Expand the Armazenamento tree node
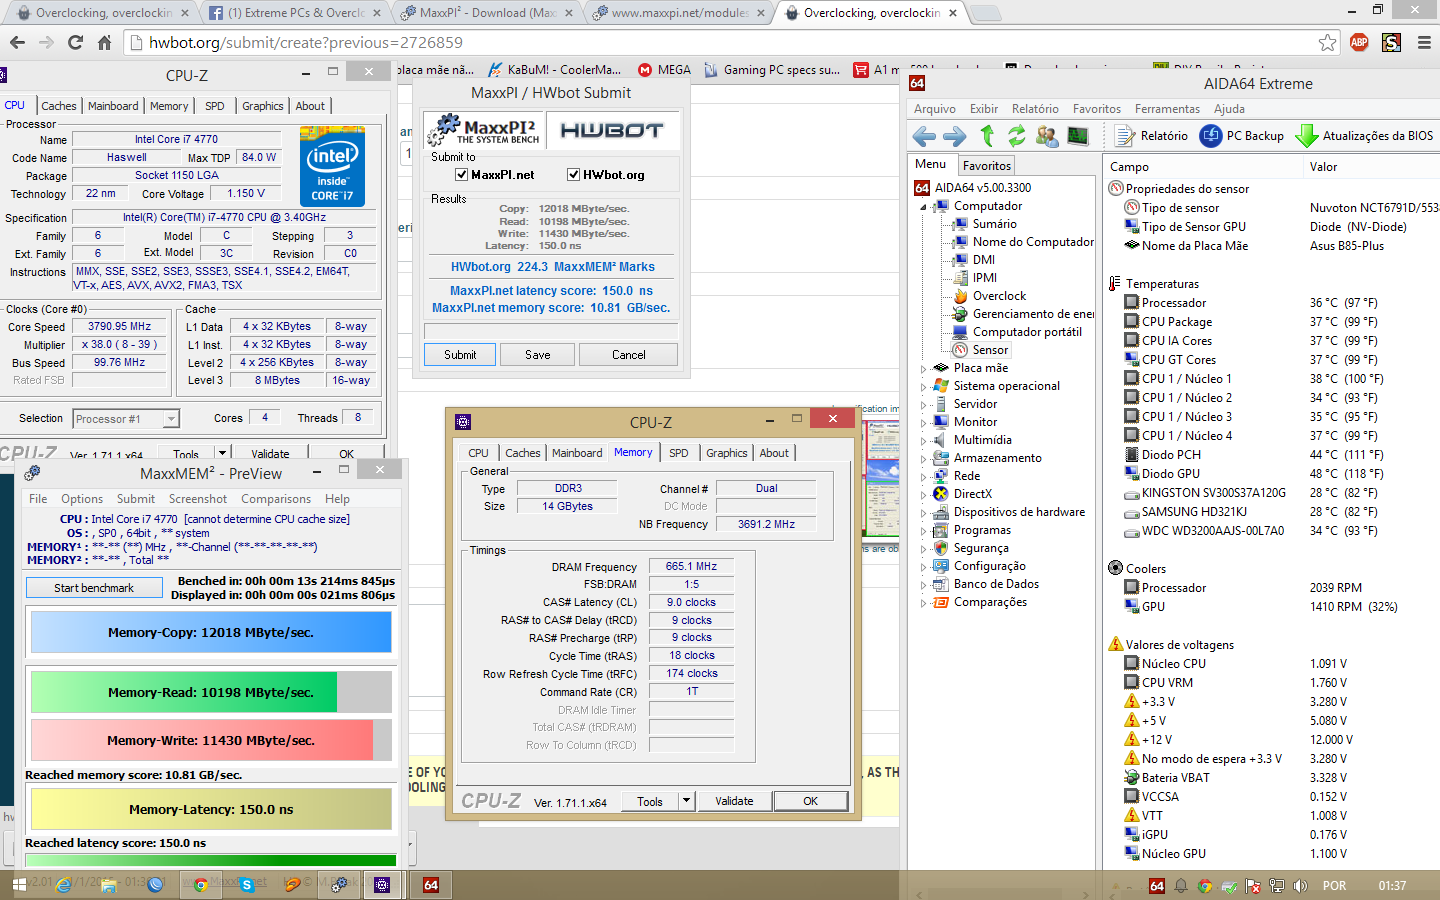 coord(923,459)
